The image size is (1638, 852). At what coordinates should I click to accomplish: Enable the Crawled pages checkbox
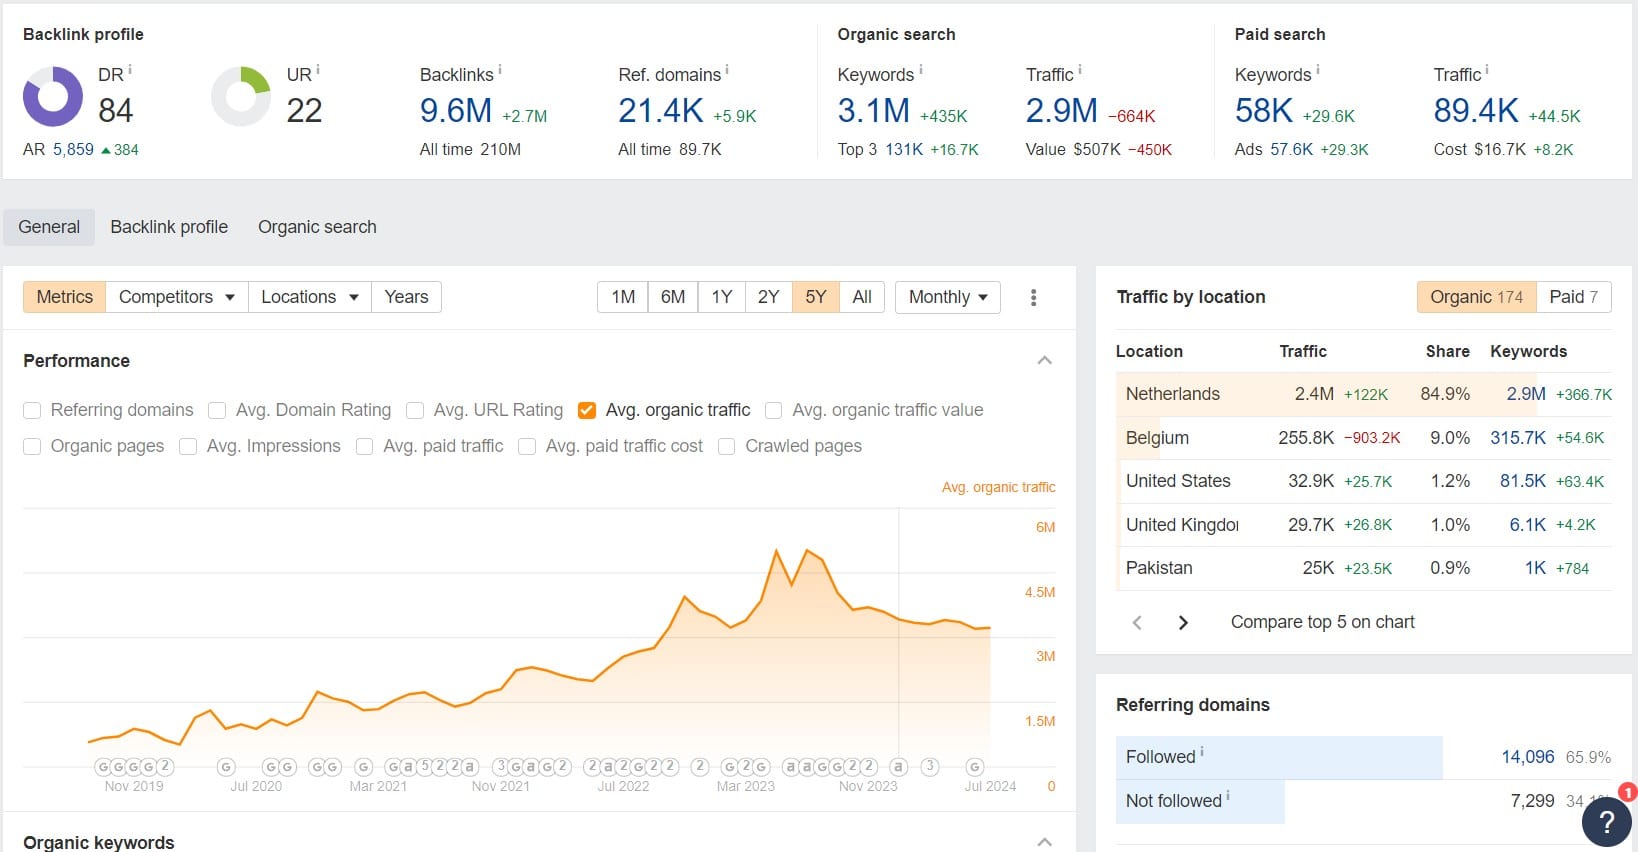point(727,446)
